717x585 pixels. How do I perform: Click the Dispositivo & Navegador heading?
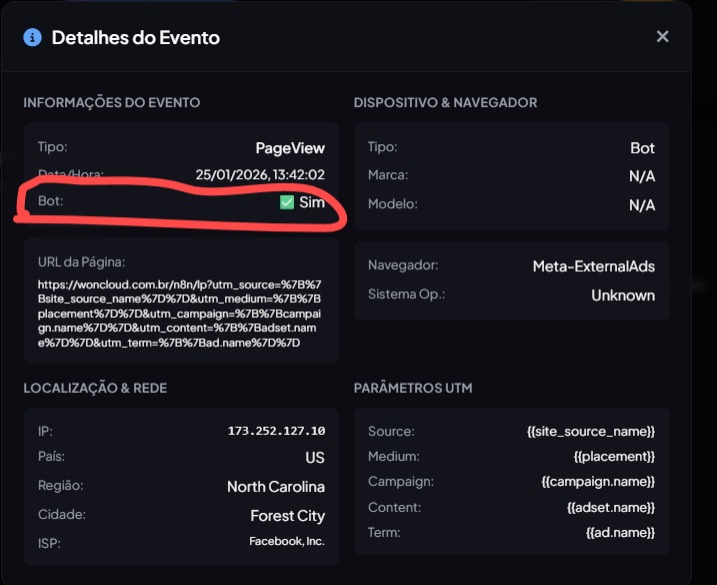445,102
